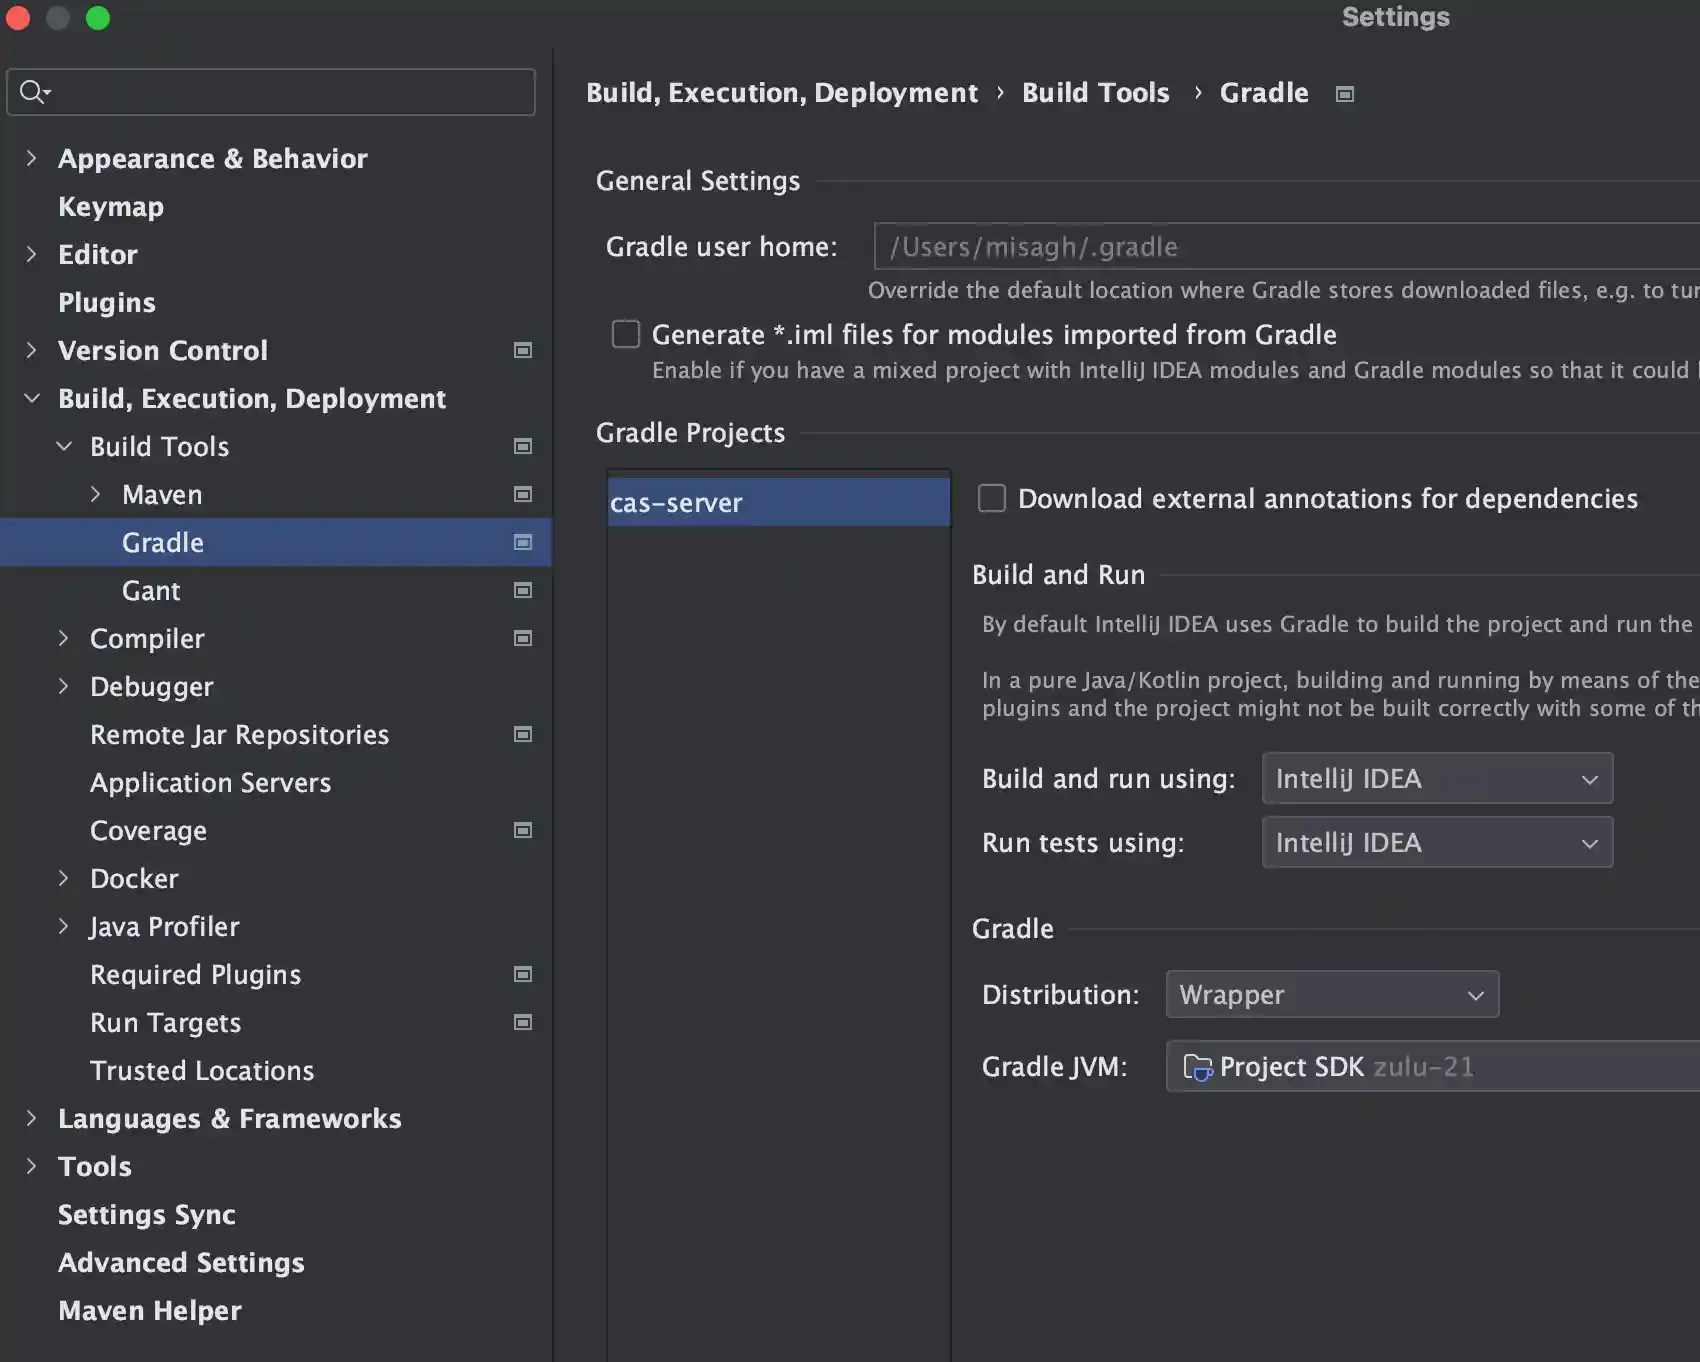The height and width of the screenshot is (1362, 1700).
Task: Click the Build Tools breadcrumb
Action: 1095,93
